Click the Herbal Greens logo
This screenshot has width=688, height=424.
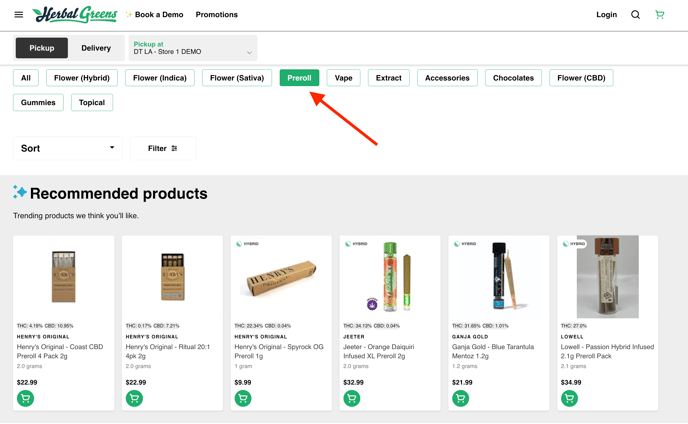click(x=75, y=14)
